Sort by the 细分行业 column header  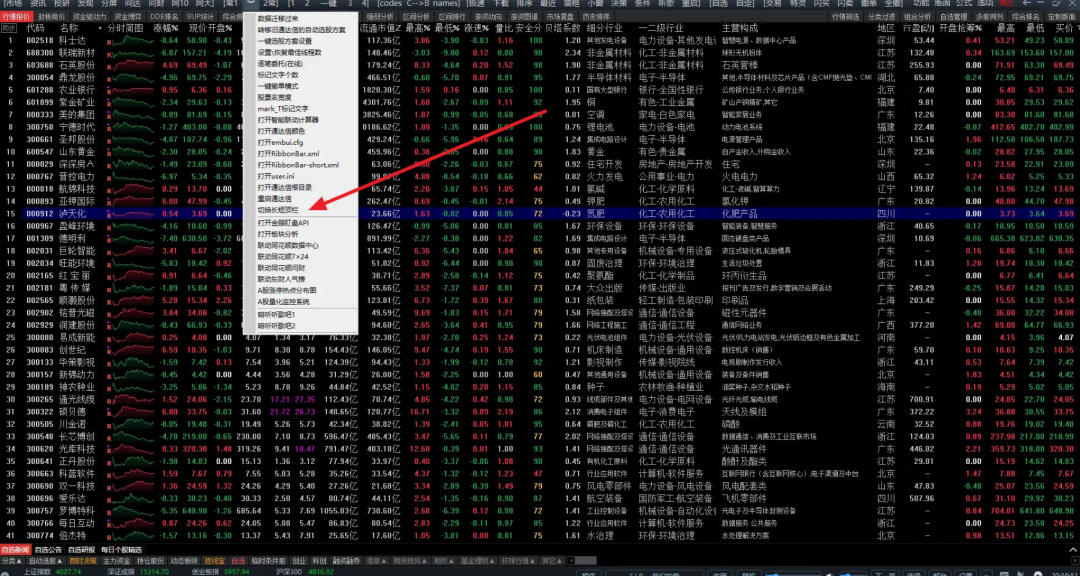pyautogui.click(x=605, y=29)
